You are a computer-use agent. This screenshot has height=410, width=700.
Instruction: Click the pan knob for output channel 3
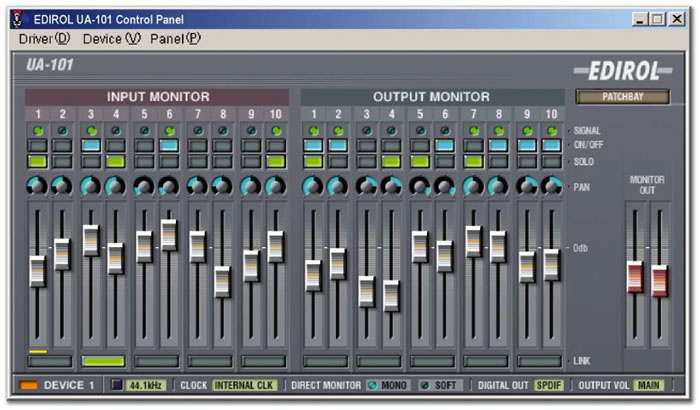click(x=366, y=186)
